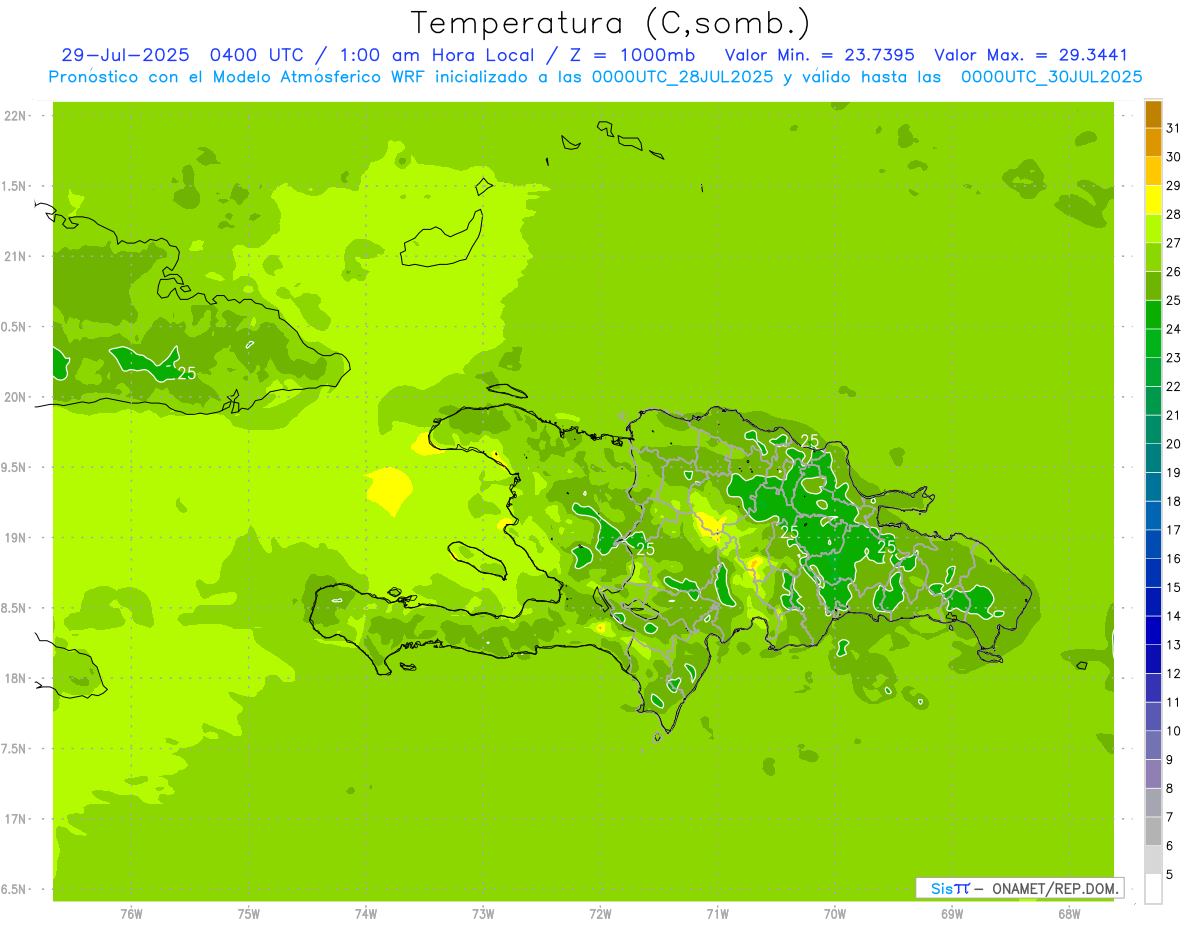Click the legend value '29'
This screenshot has width=1200, height=927.
click(x=1173, y=186)
